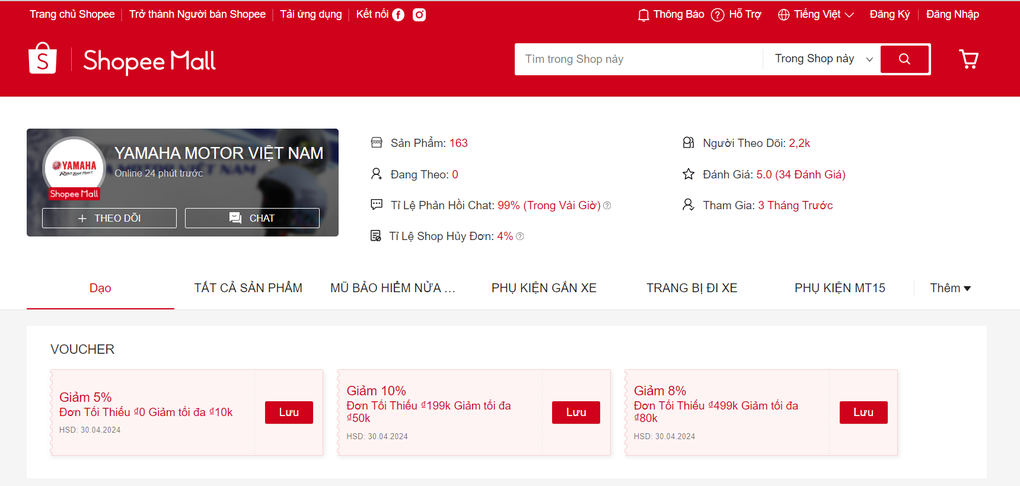The width and height of the screenshot is (1020, 486).
Task: Open the shopping cart icon
Action: coord(969,59)
